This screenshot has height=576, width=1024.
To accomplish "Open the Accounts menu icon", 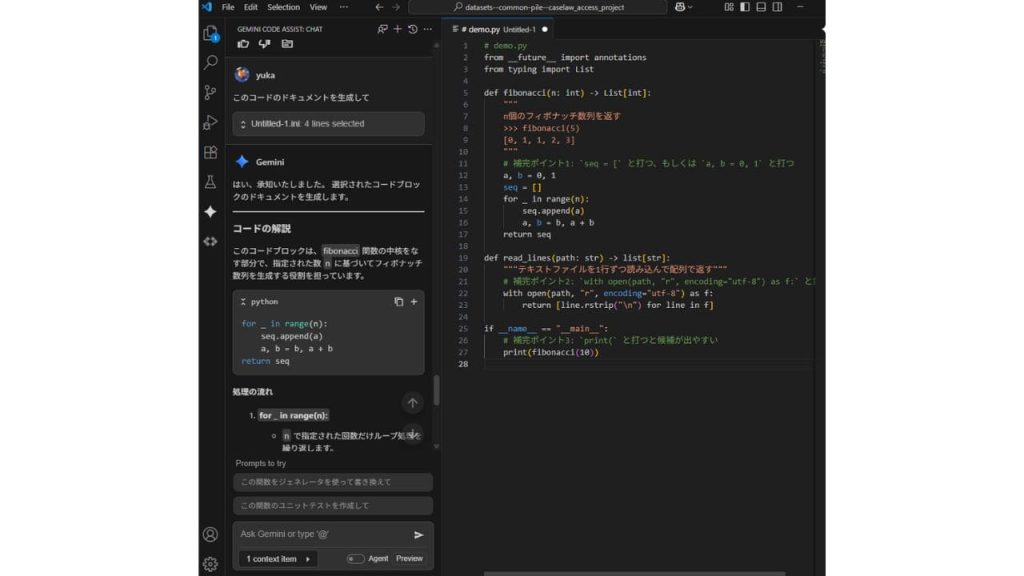I will click(210, 534).
